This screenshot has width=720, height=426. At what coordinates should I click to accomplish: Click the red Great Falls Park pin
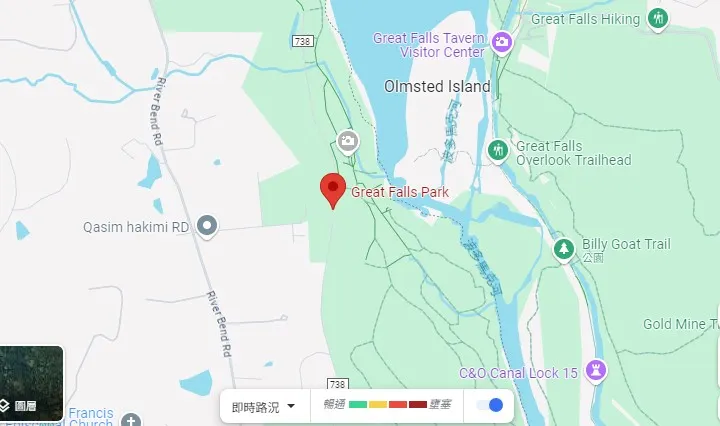[x=333, y=191]
